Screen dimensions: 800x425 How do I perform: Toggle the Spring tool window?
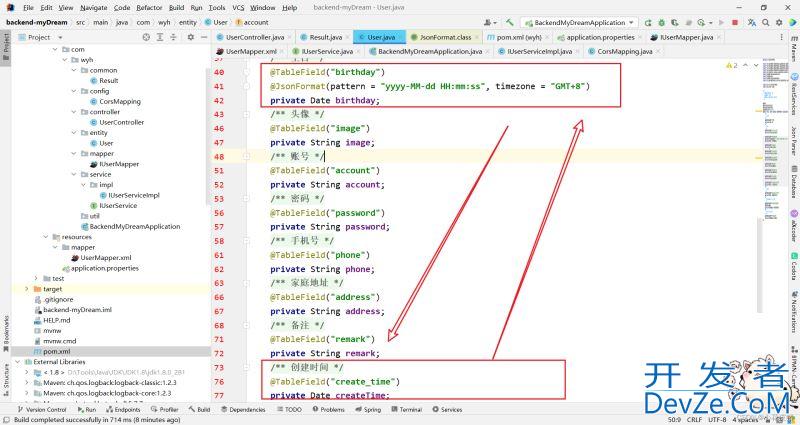click(x=368, y=409)
